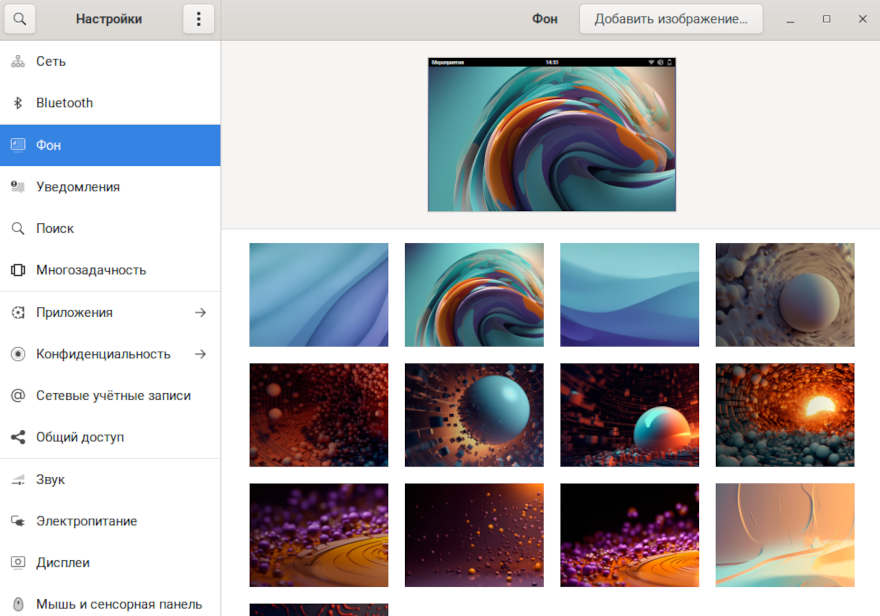Screen dimensions: 880x616
Task: Click the Электропитание power icon
Action: 17,521
